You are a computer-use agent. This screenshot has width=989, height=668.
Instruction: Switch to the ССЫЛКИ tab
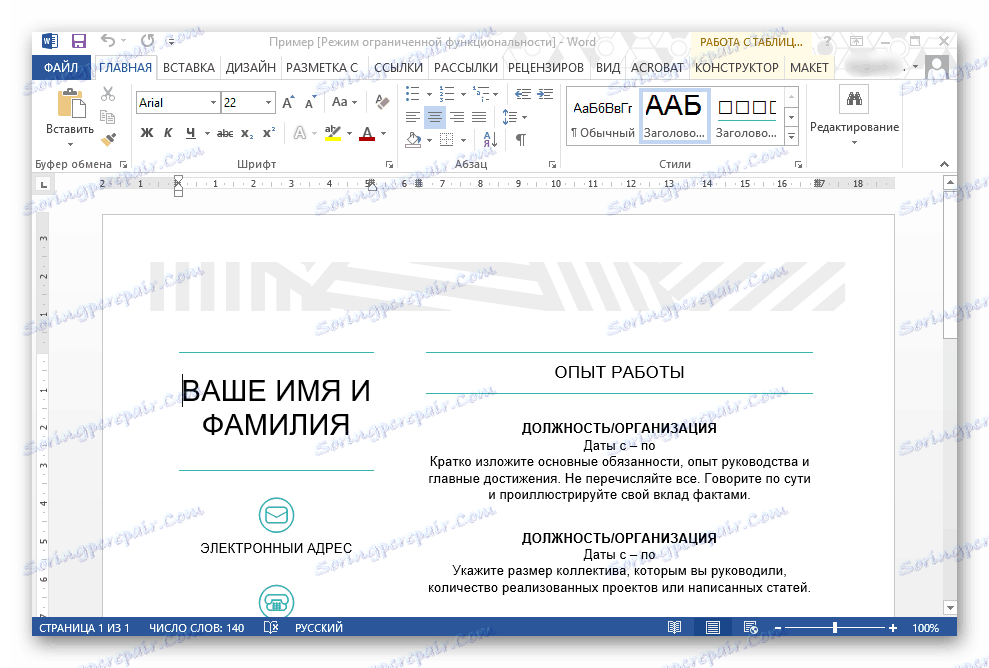(x=398, y=67)
